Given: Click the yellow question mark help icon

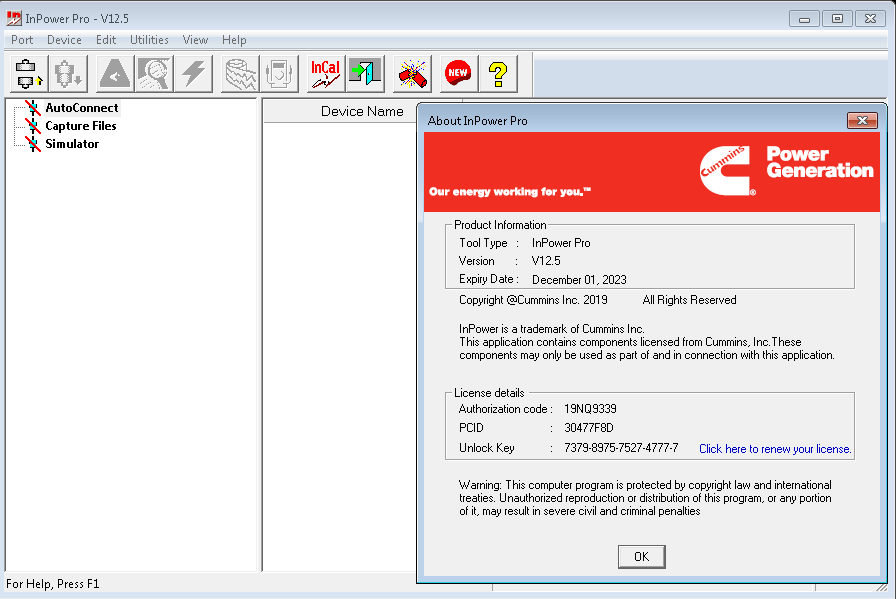Looking at the screenshot, I should 497,74.
